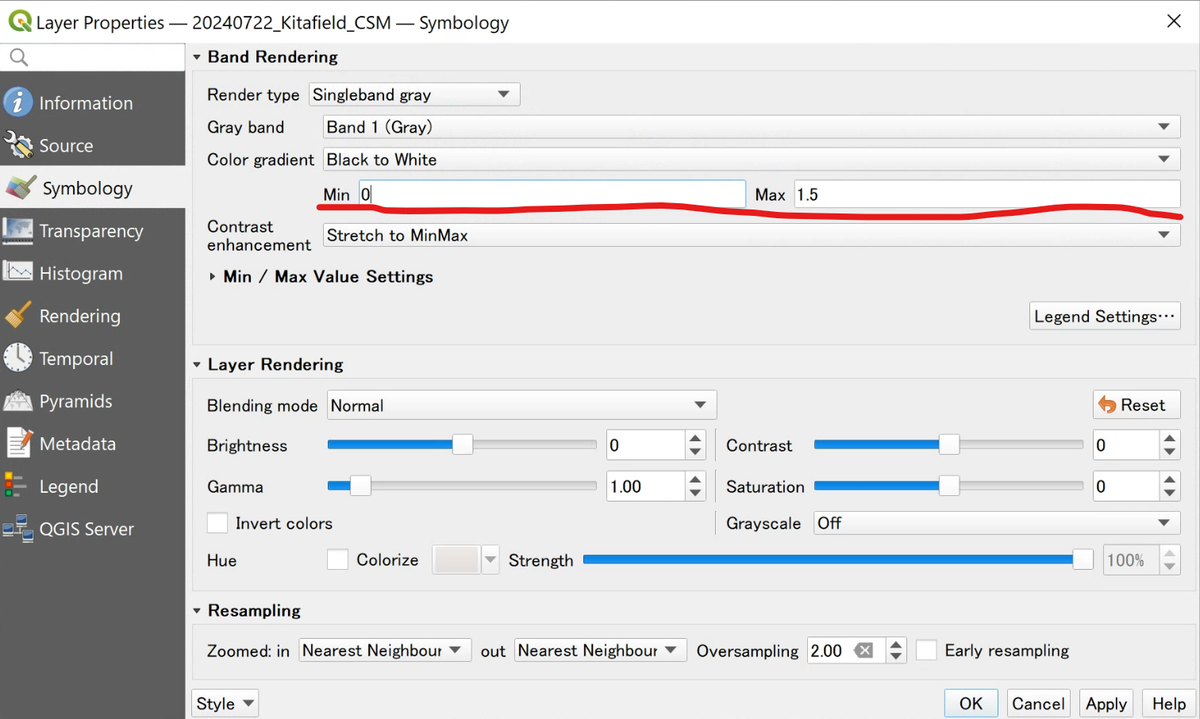Viewport: 1200px width, 719px height.
Task: Click the Saturation slider handle
Action: click(949, 487)
